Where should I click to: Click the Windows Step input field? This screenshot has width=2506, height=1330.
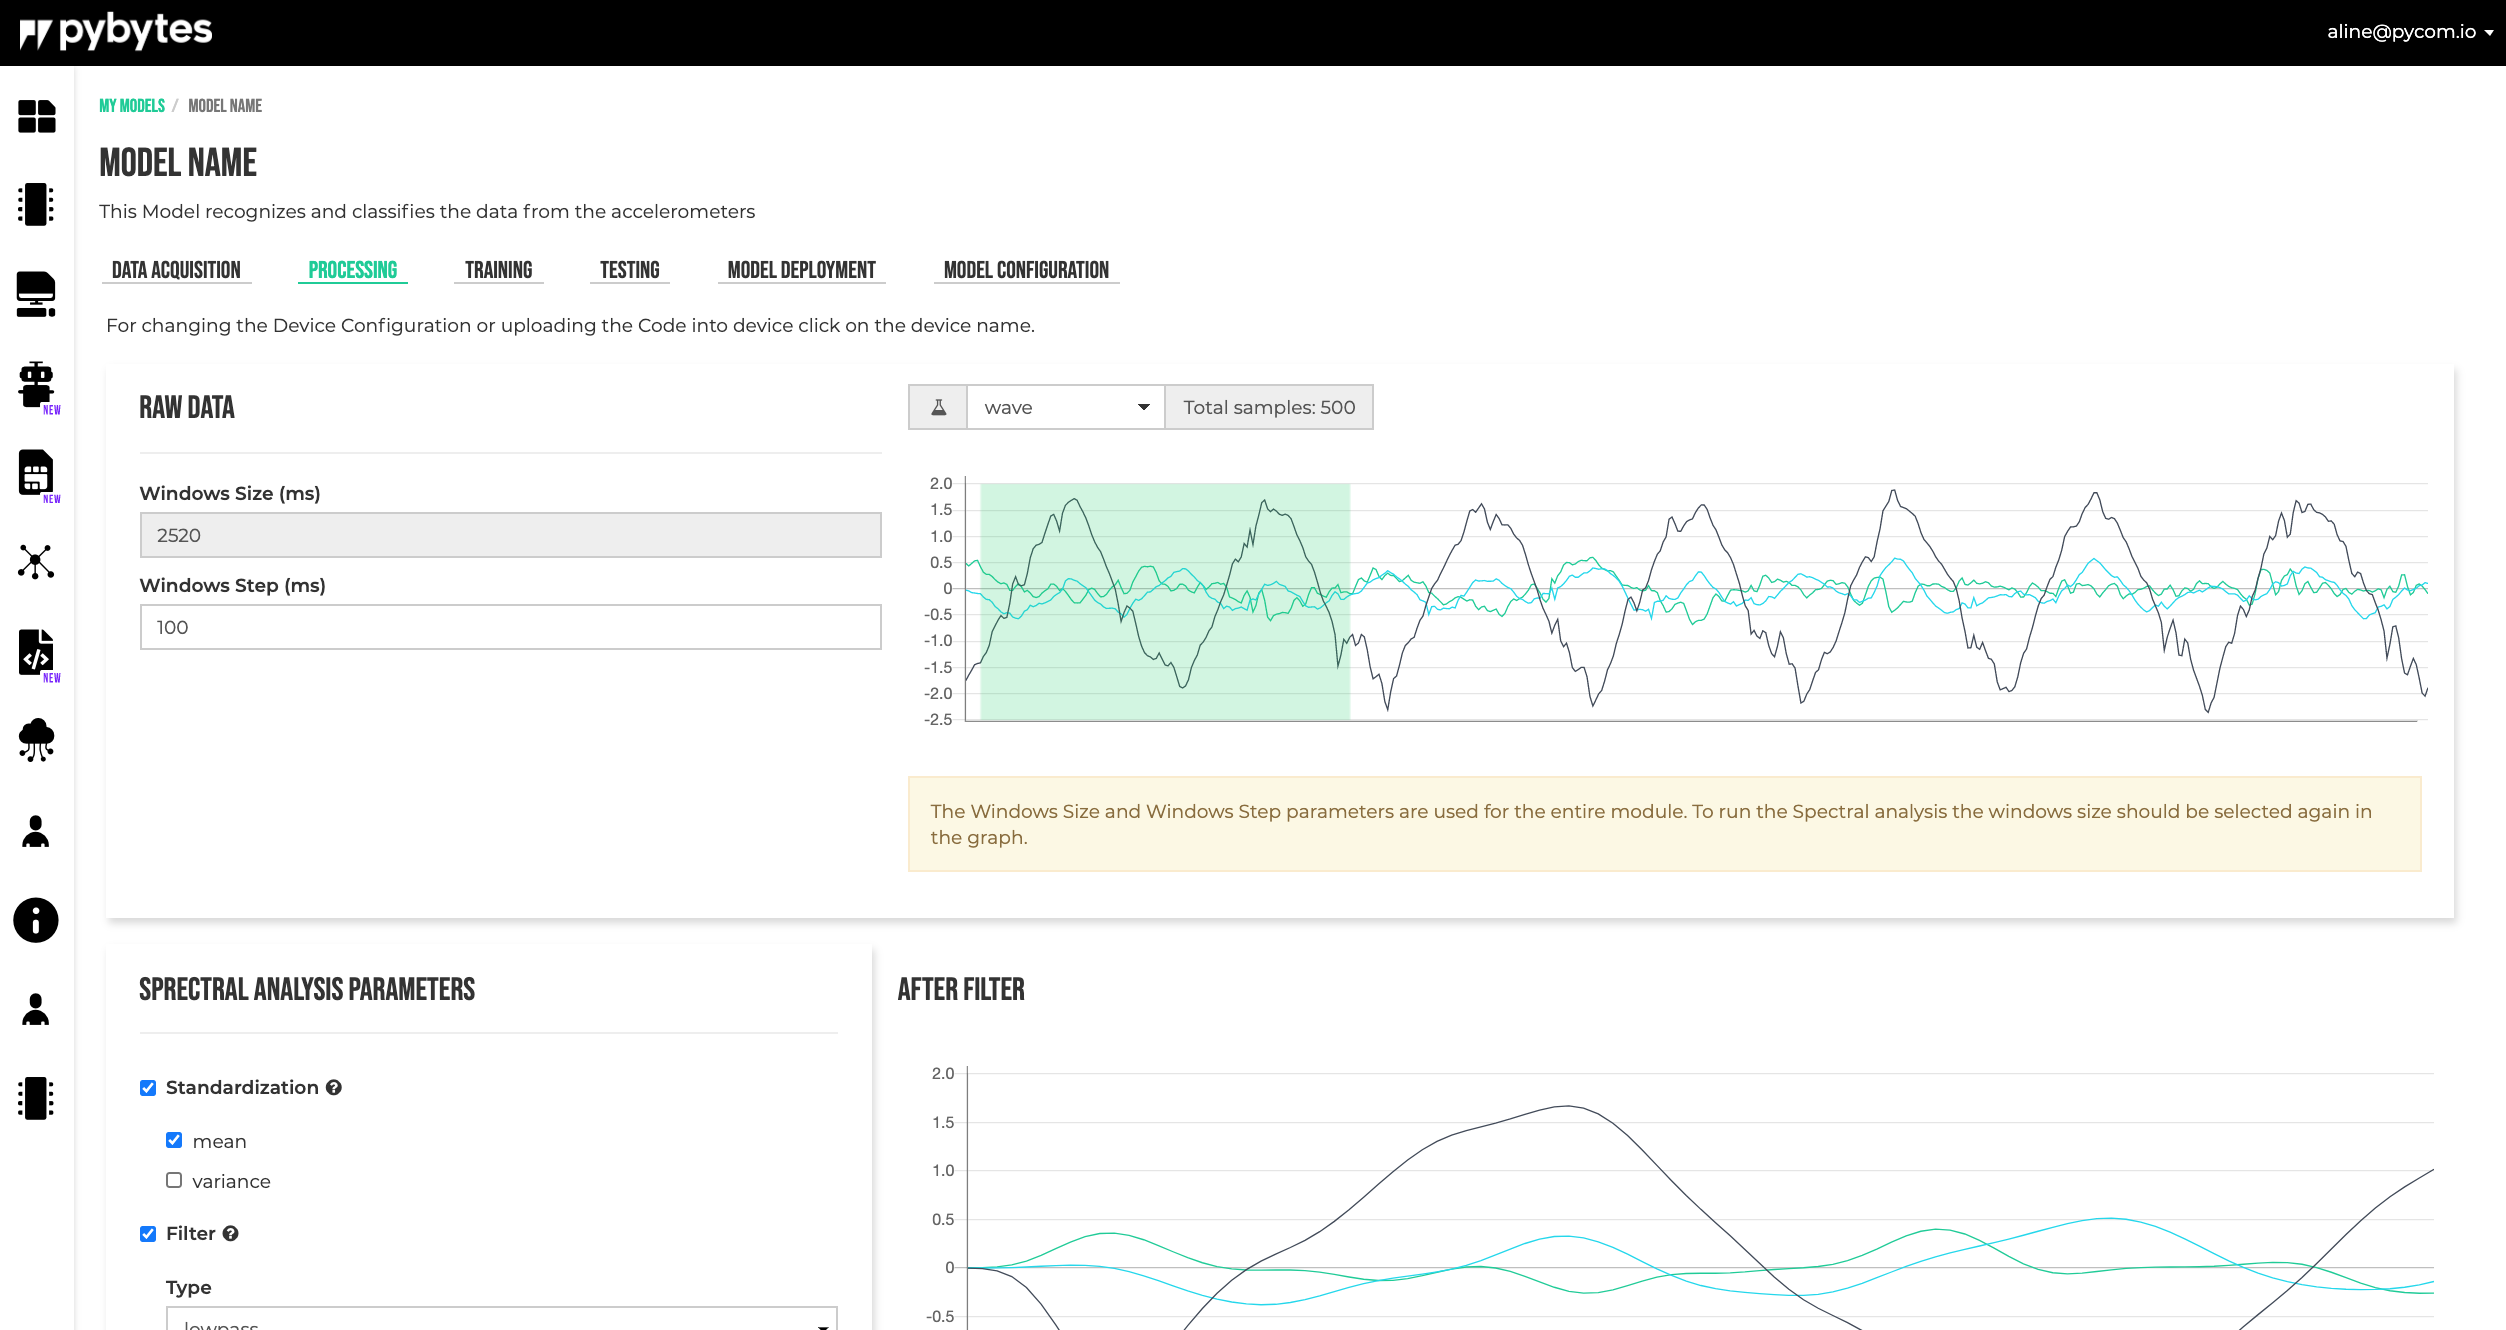[x=510, y=627]
